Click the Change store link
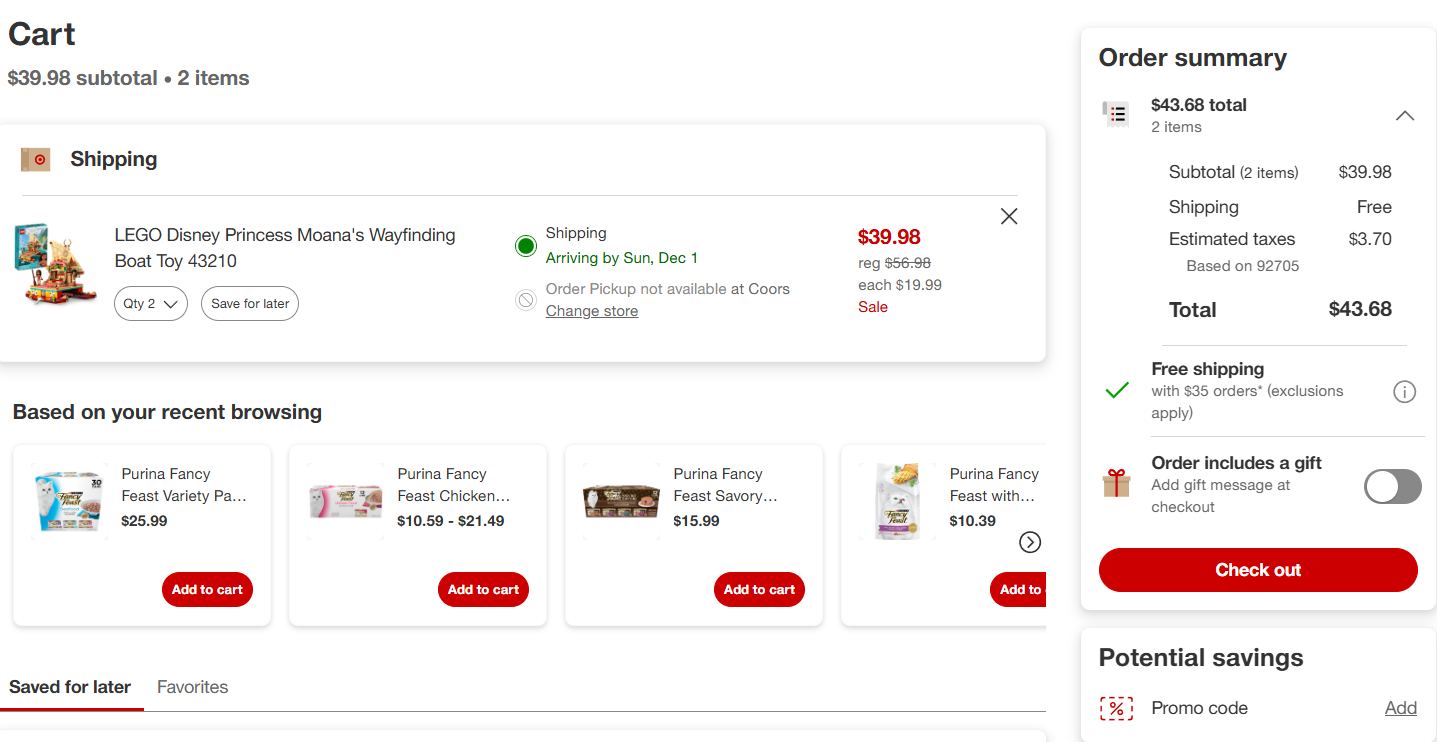The width and height of the screenshot is (1437, 742). coord(592,311)
